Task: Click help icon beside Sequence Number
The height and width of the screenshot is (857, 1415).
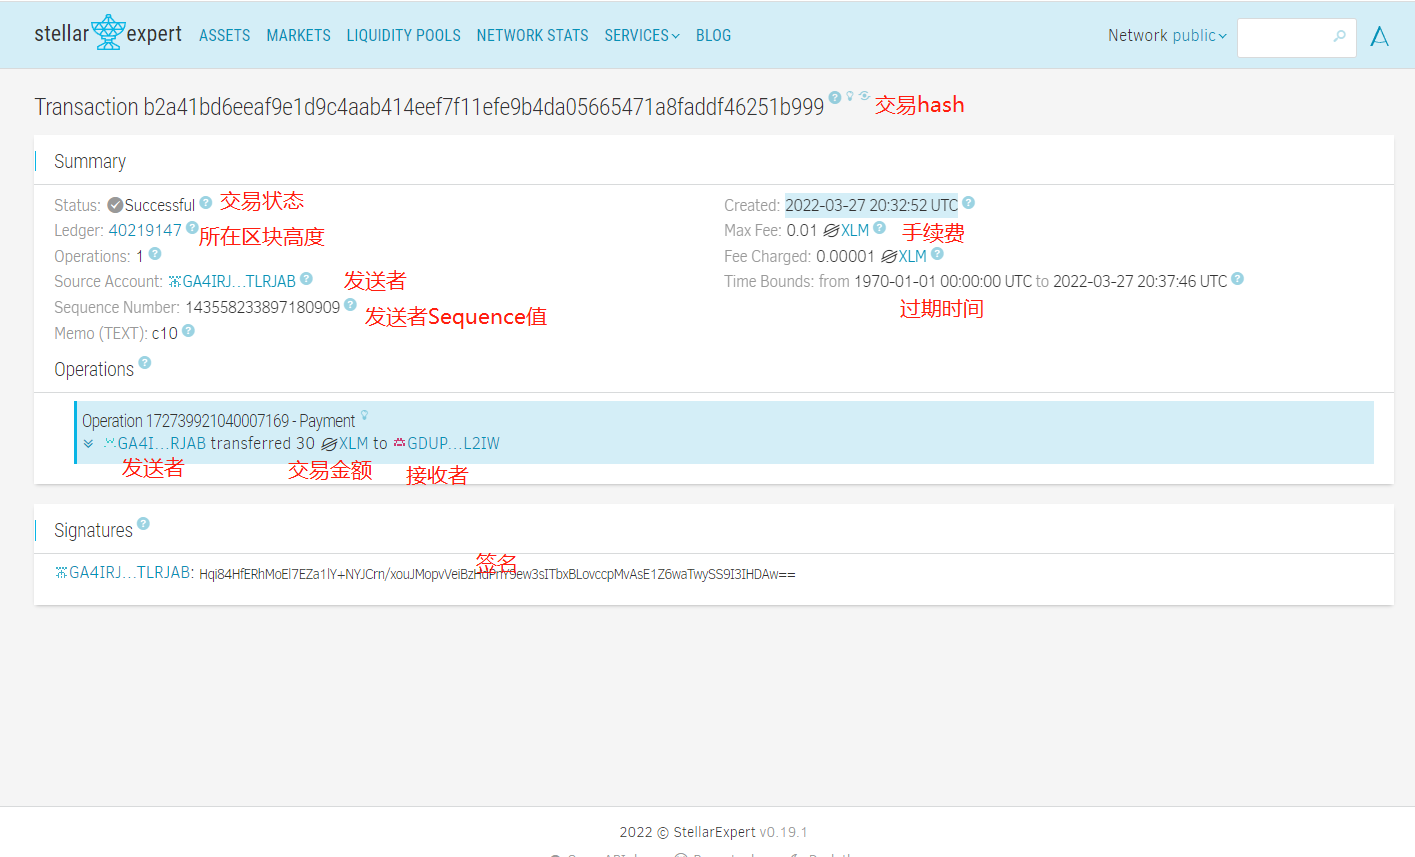Action: (x=350, y=305)
